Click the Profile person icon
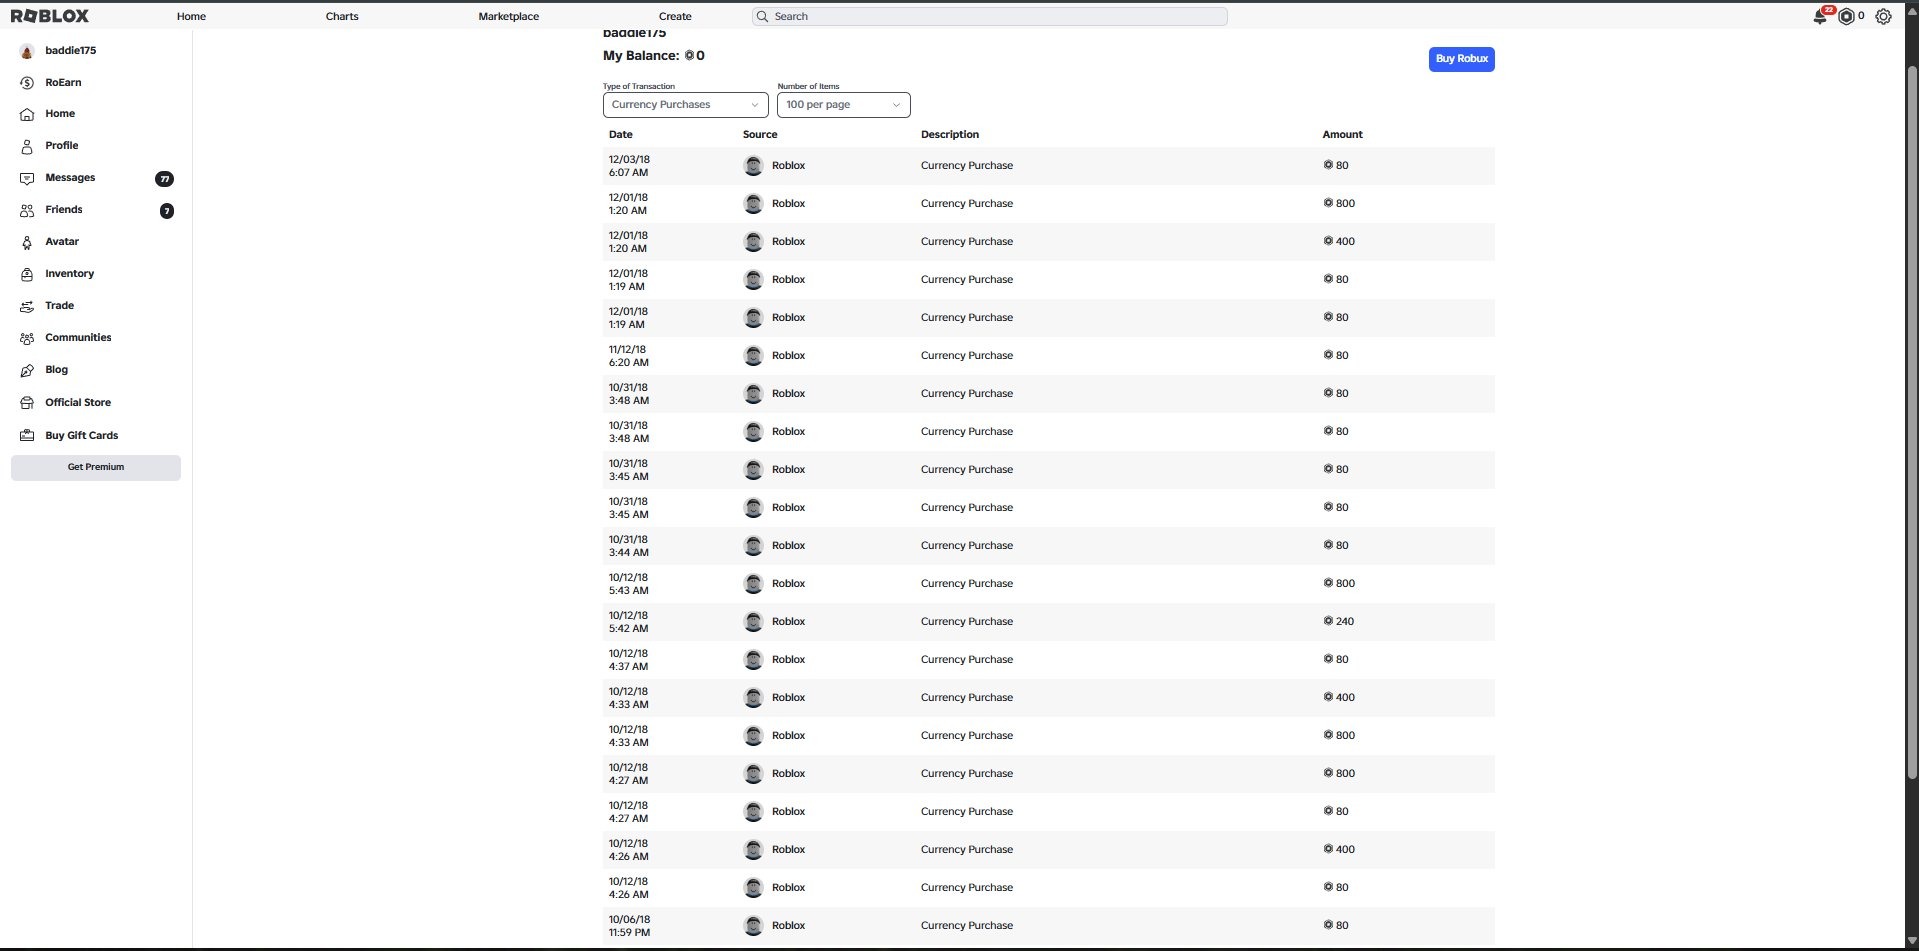 pyautogui.click(x=27, y=146)
